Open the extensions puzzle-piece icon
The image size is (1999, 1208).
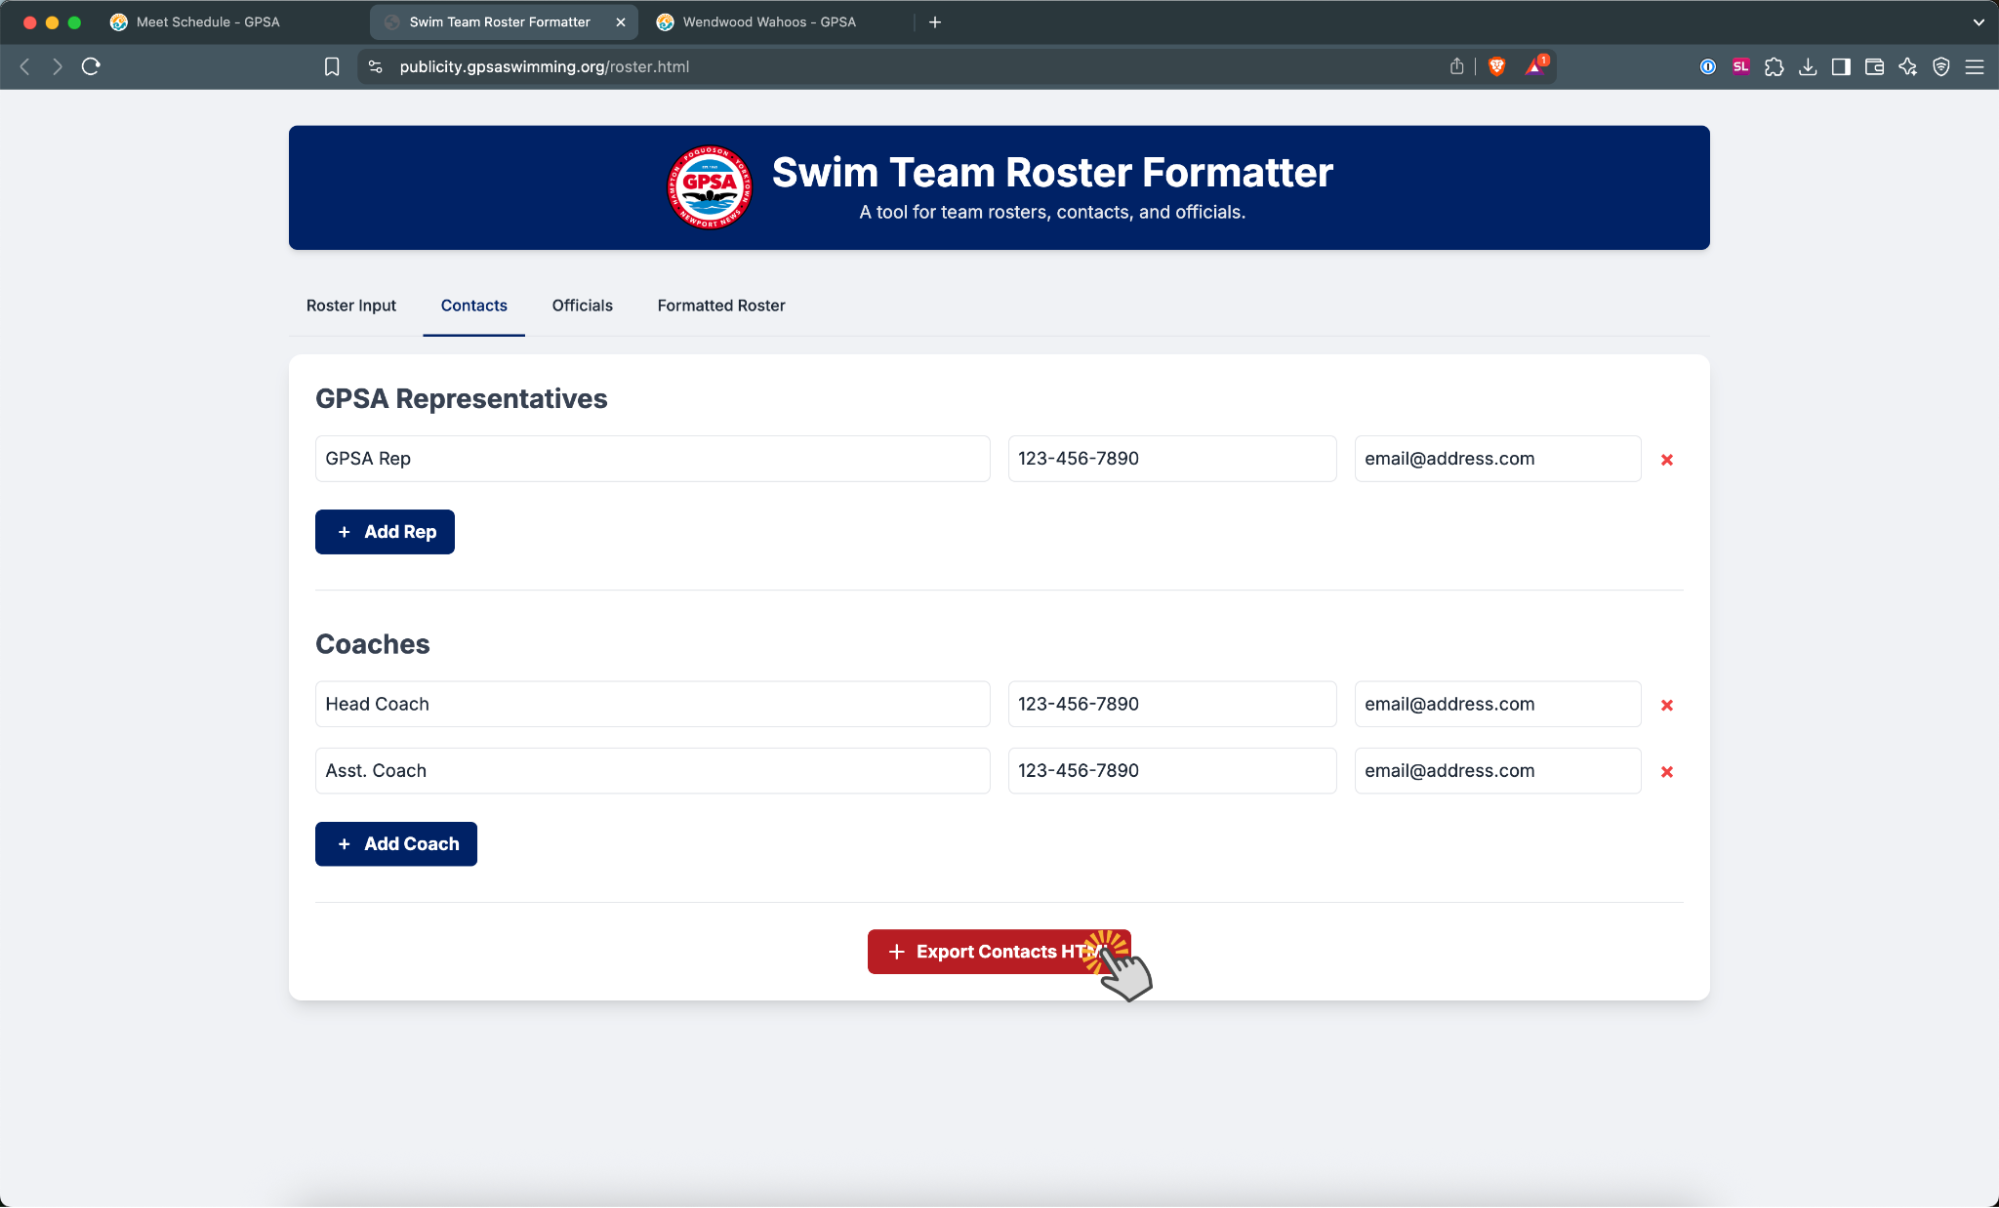pyautogui.click(x=1774, y=67)
